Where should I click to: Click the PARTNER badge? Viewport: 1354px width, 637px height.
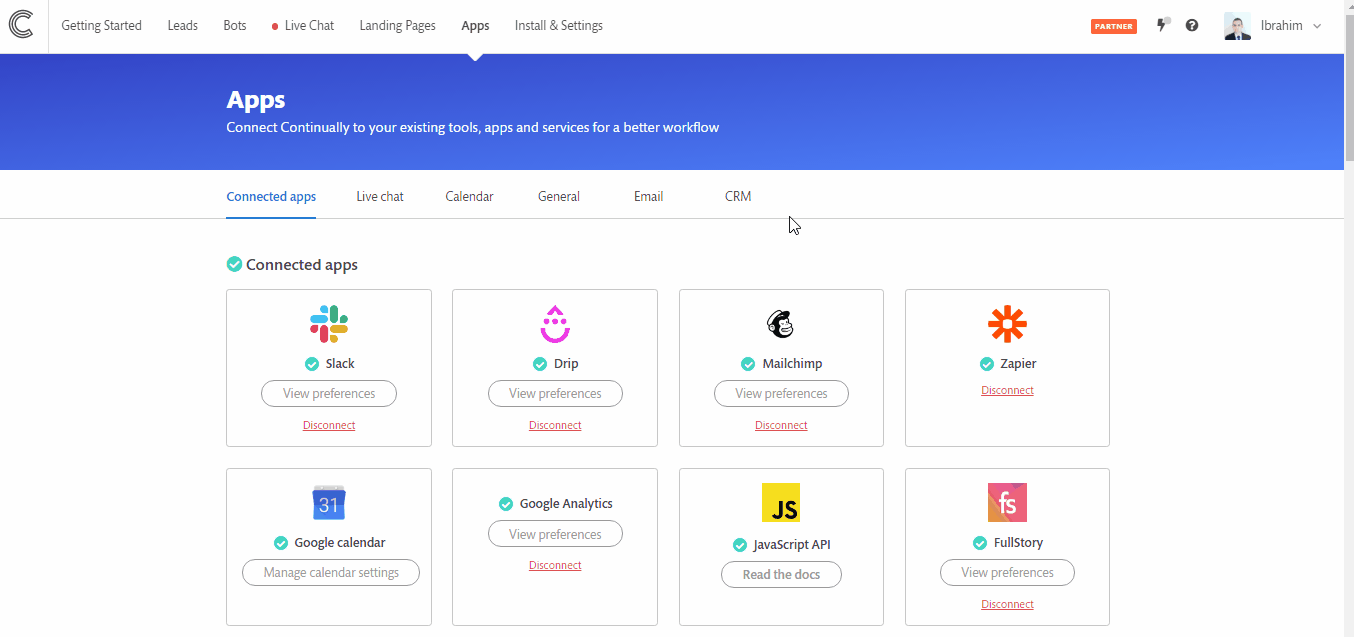(x=1114, y=26)
